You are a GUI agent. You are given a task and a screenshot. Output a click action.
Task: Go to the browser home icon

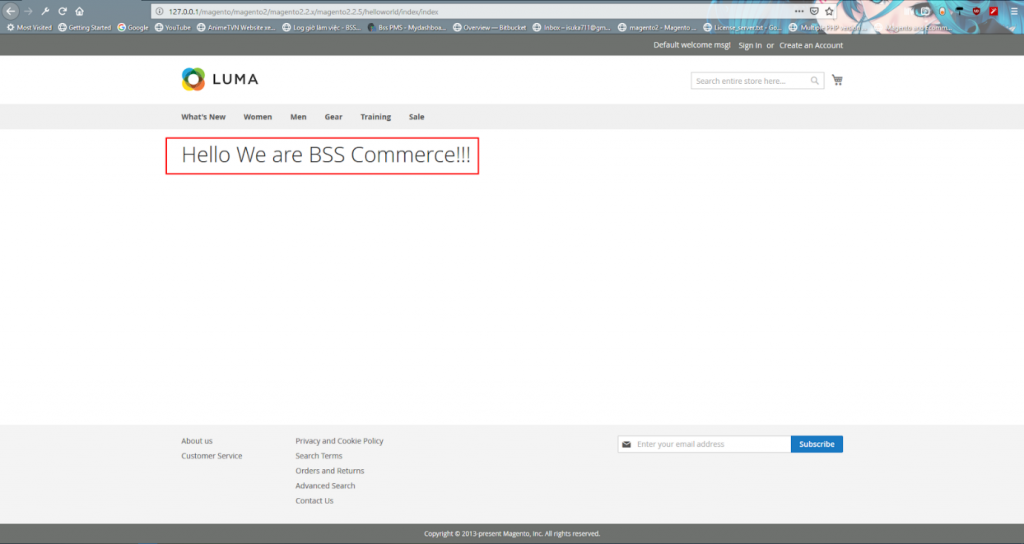point(79,11)
